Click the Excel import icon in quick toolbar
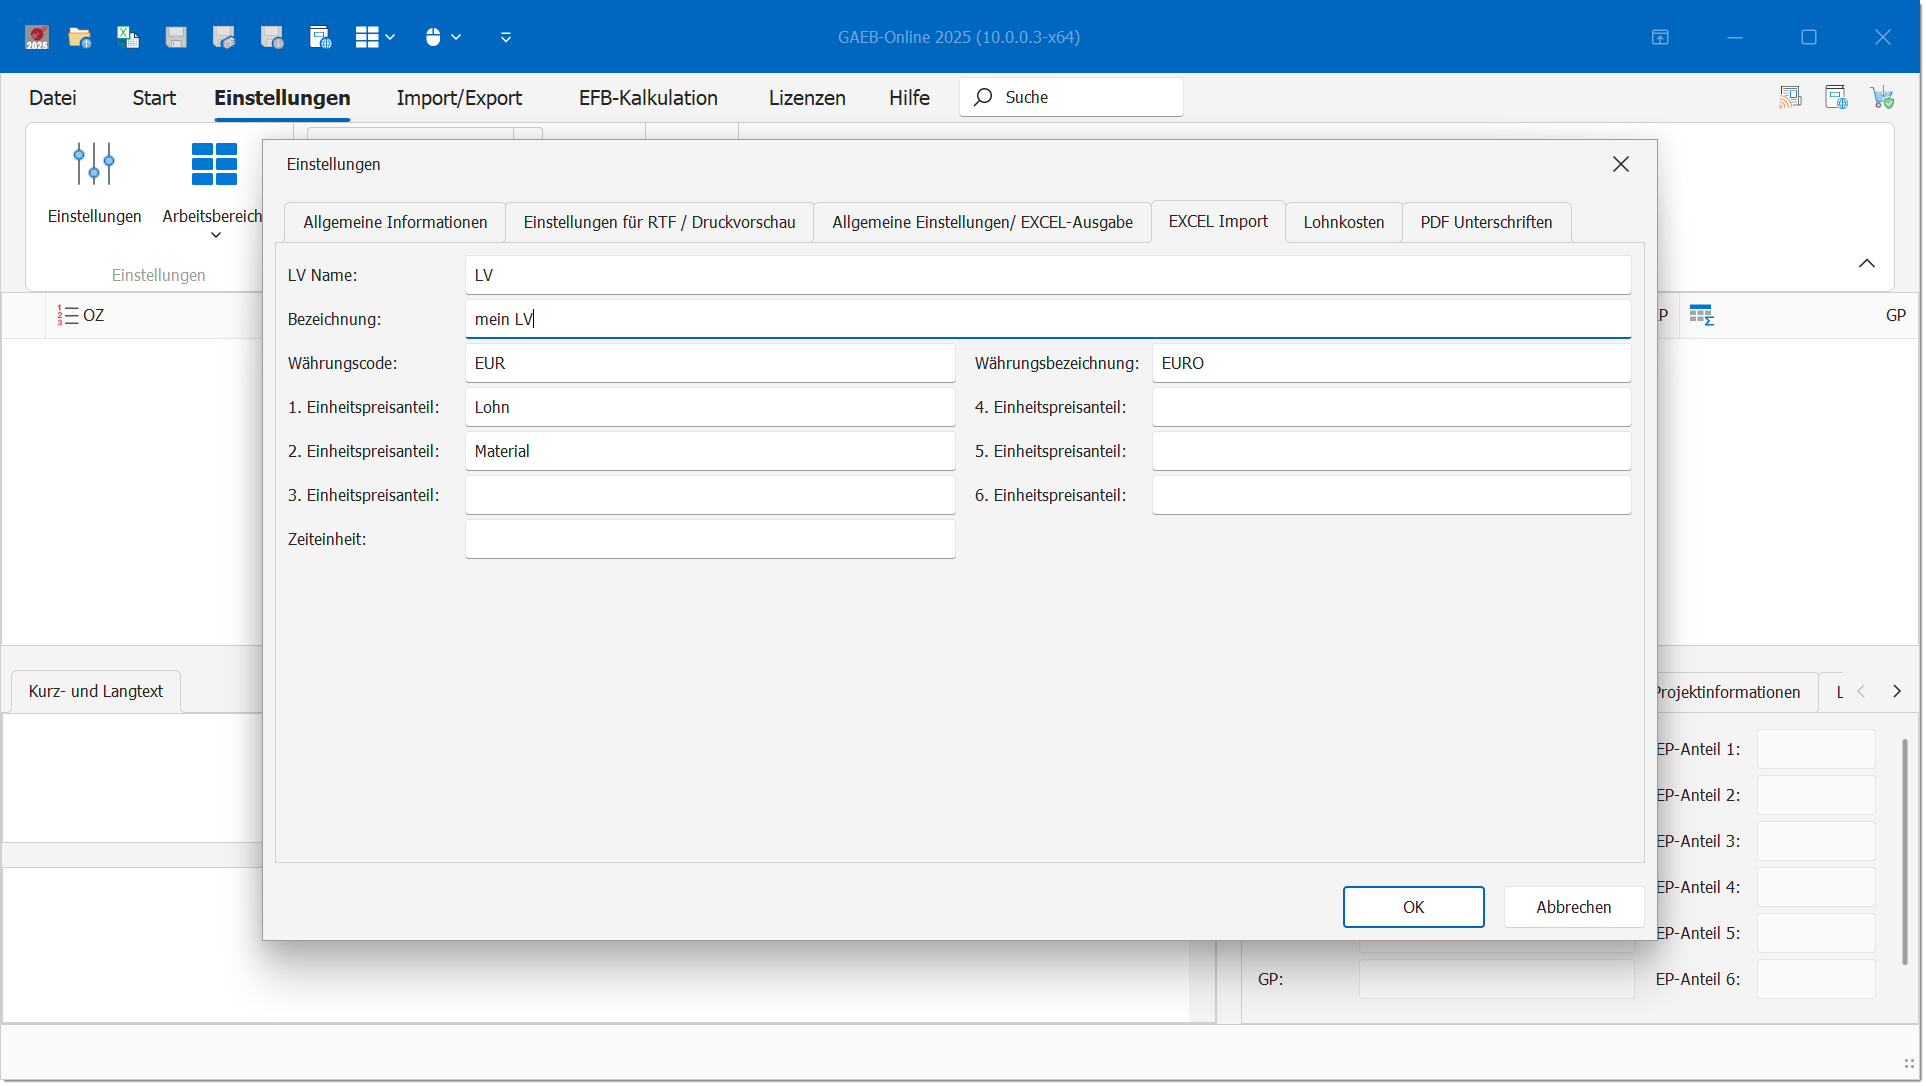The width and height of the screenshot is (1926, 1086). pos(128,38)
